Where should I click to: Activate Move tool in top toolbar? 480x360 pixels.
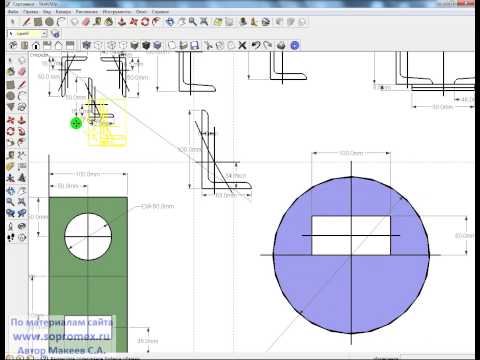[x=133, y=22]
